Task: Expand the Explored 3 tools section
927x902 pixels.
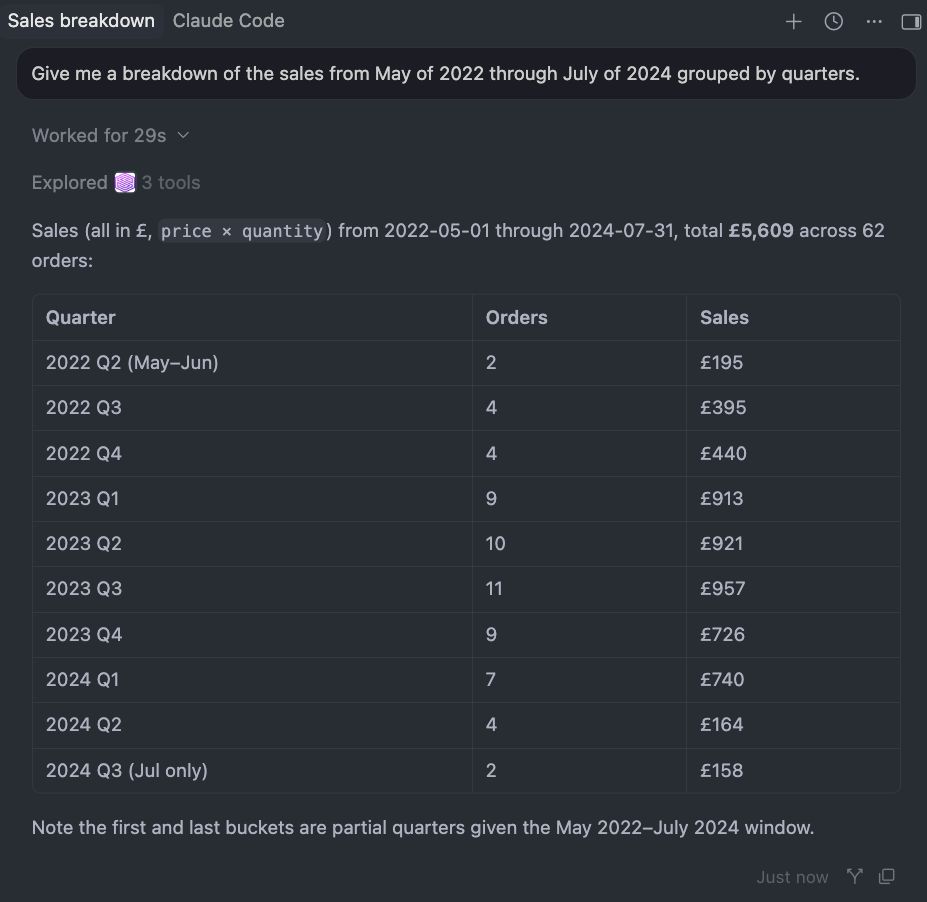Action: pyautogui.click(x=116, y=183)
